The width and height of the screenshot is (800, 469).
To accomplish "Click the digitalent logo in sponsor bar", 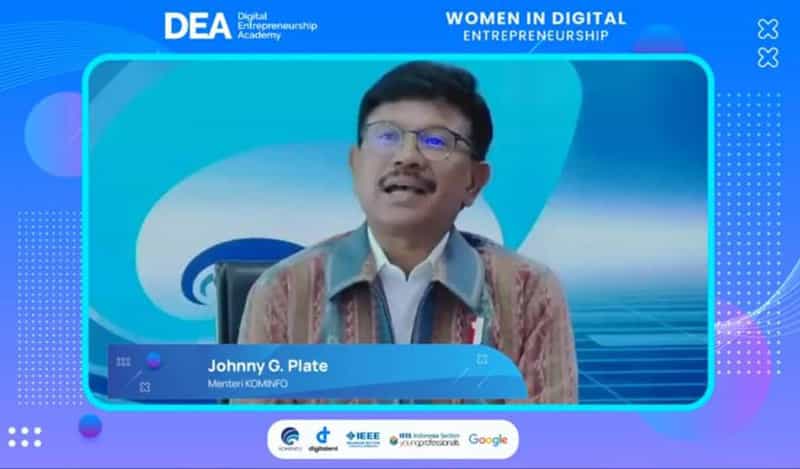I will coord(323,439).
